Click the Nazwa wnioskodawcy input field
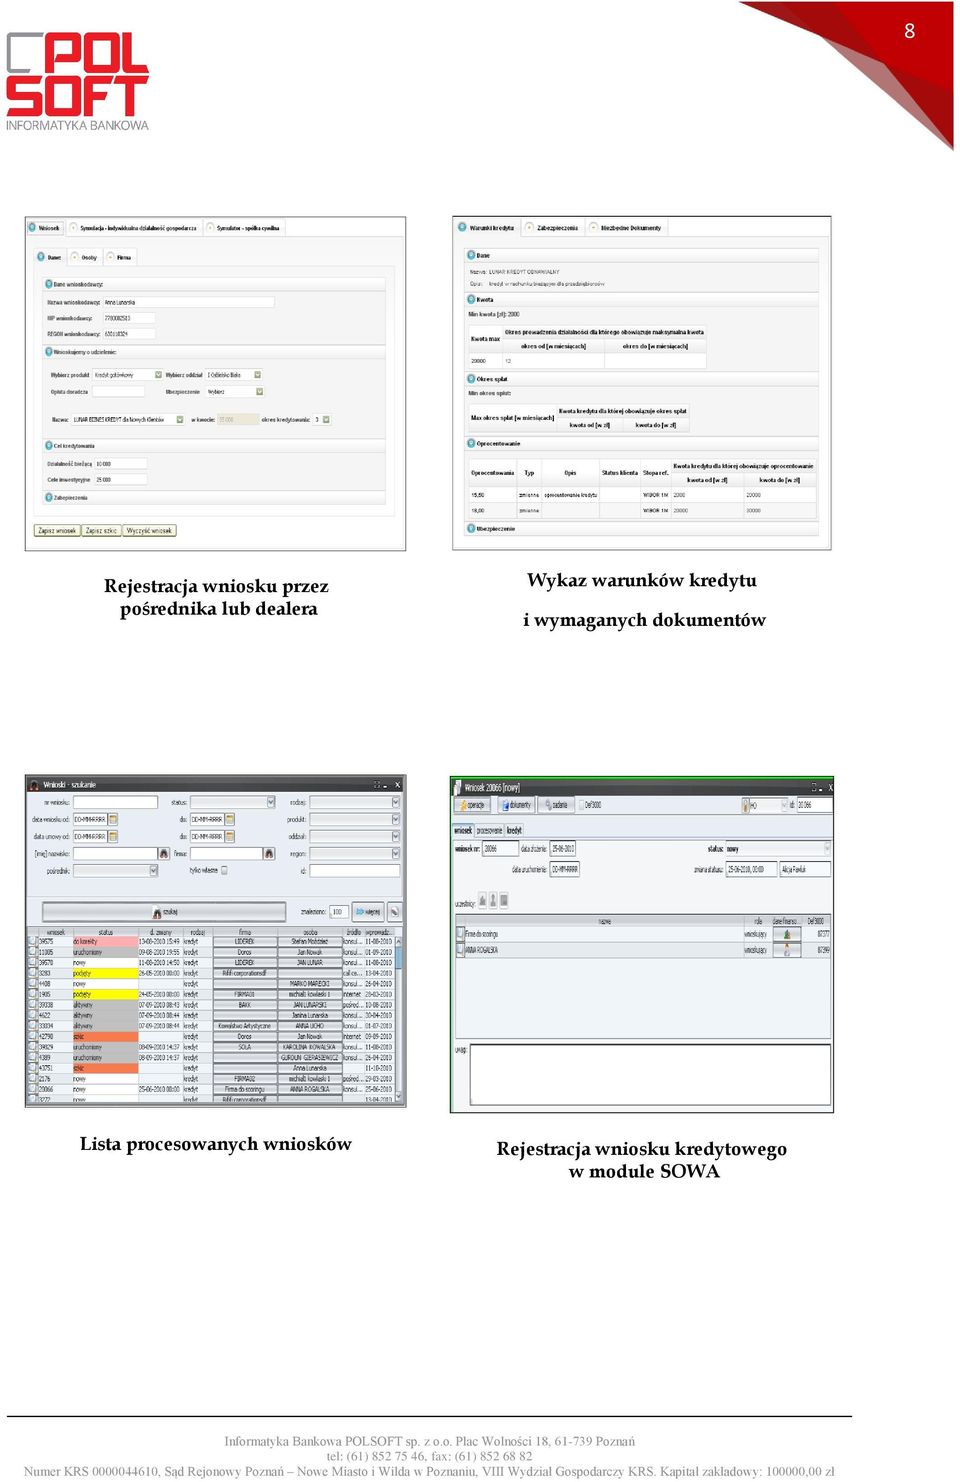This screenshot has width=960, height=1482. pyautogui.click(x=188, y=302)
